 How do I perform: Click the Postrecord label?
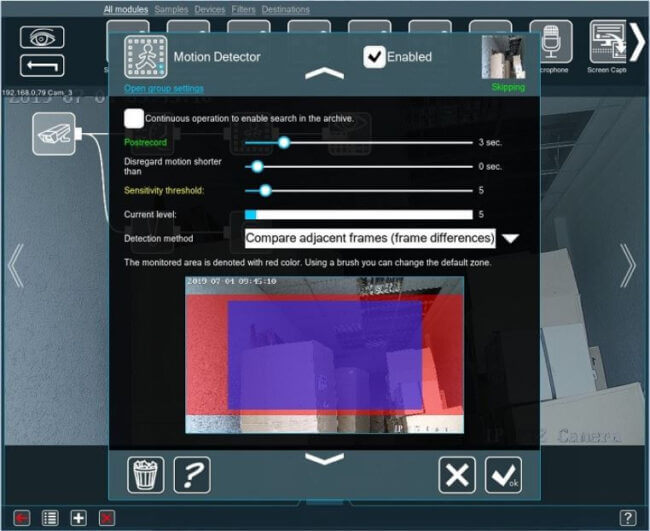pos(146,142)
